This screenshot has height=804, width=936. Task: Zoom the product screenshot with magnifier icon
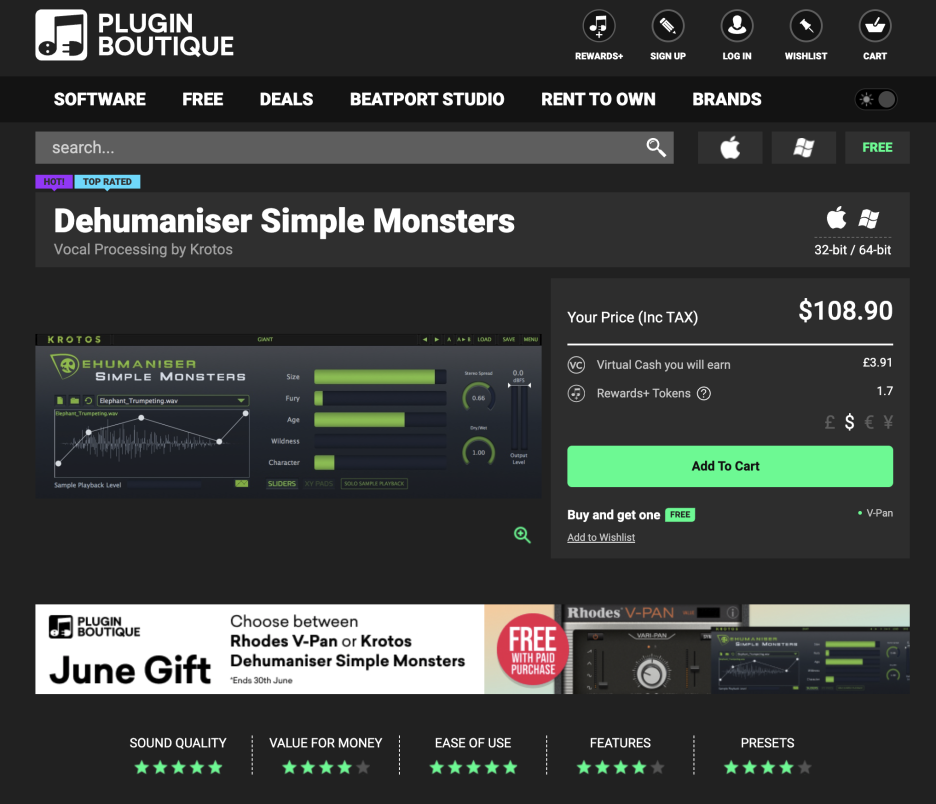point(522,534)
